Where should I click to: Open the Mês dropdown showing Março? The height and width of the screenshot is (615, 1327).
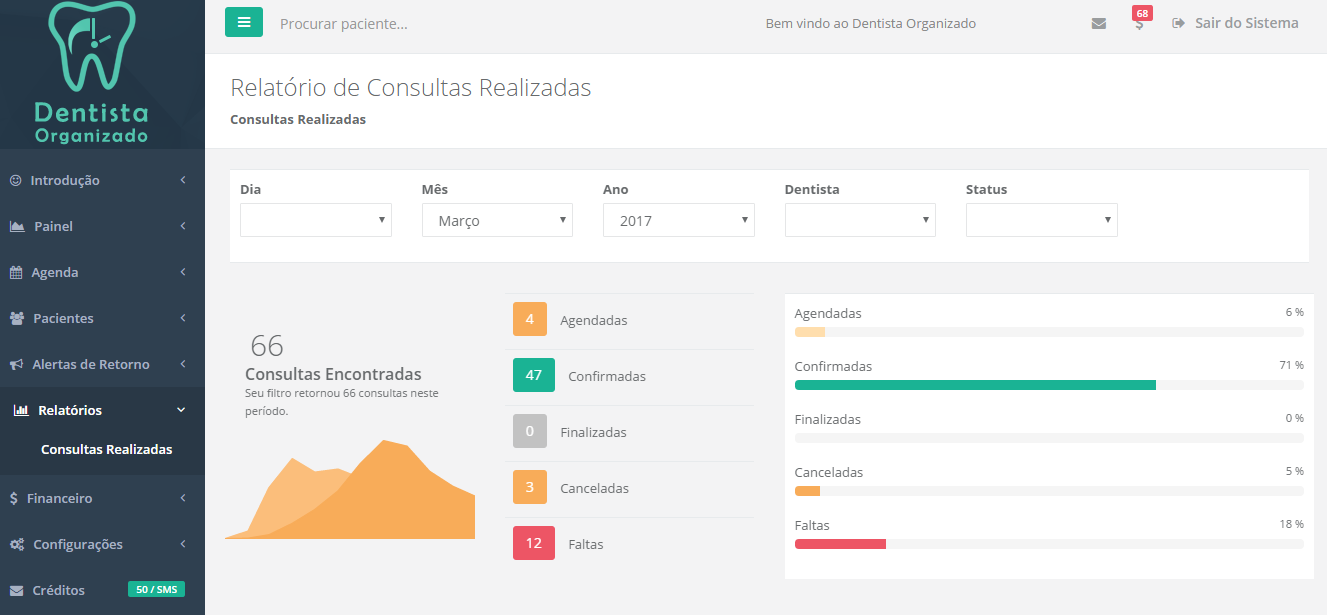(x=497, y=220)
